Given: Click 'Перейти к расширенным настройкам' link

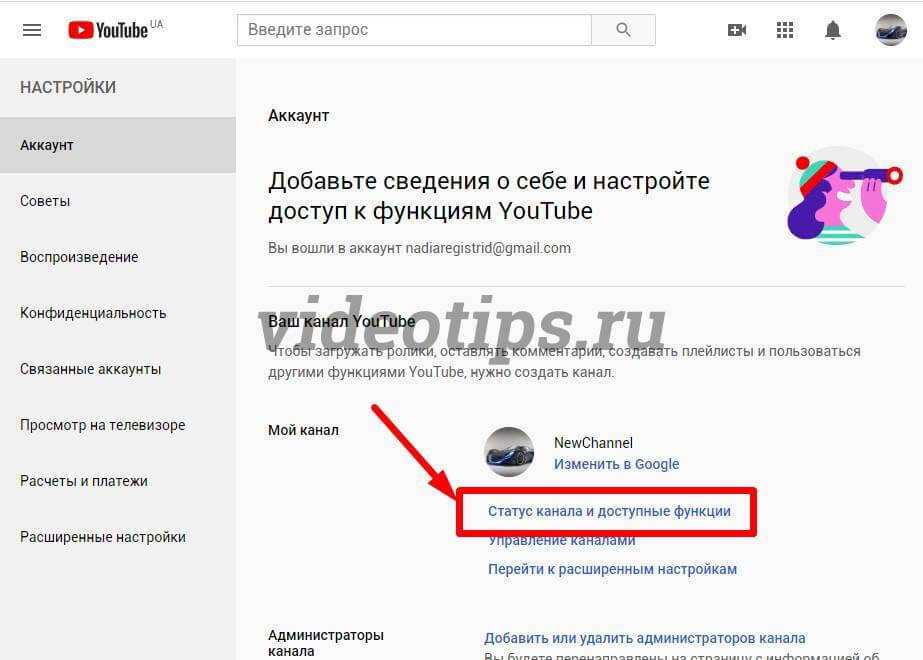Looking at the screenshot, I should pos(612,569).
